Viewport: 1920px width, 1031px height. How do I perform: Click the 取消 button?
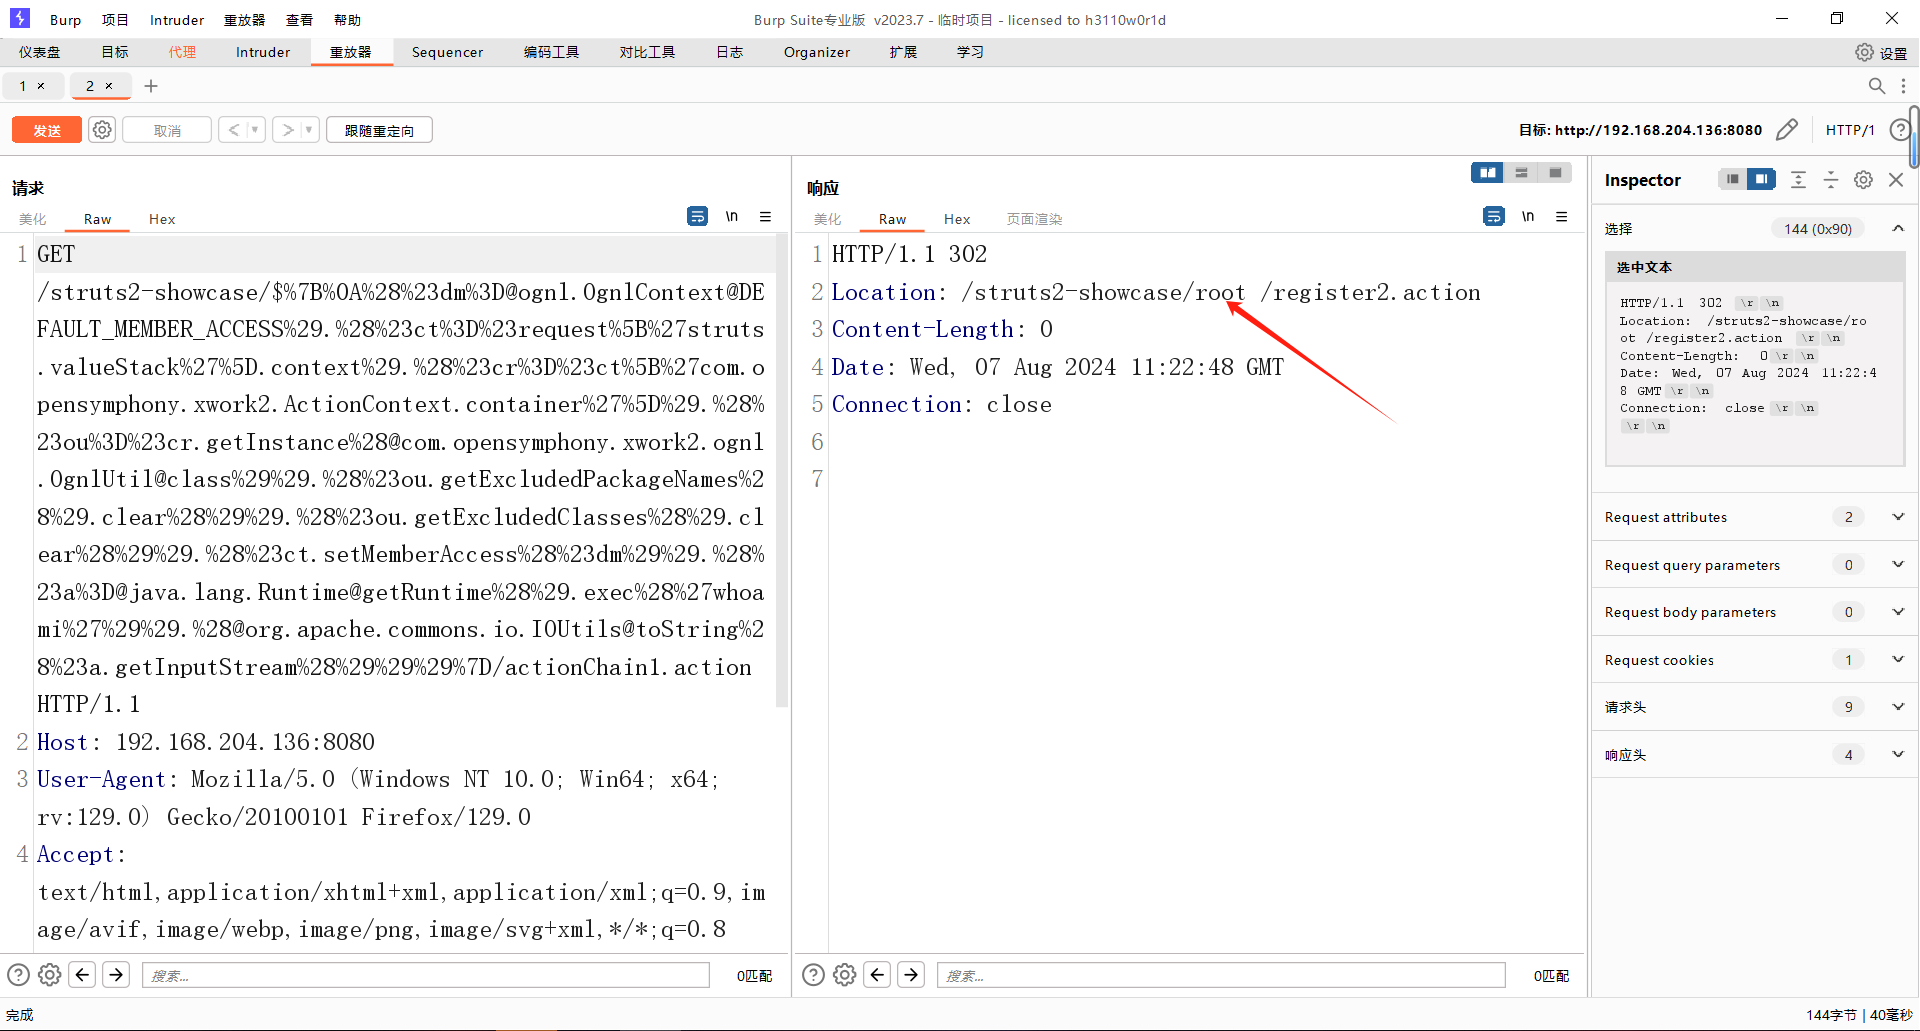[167, 130]
